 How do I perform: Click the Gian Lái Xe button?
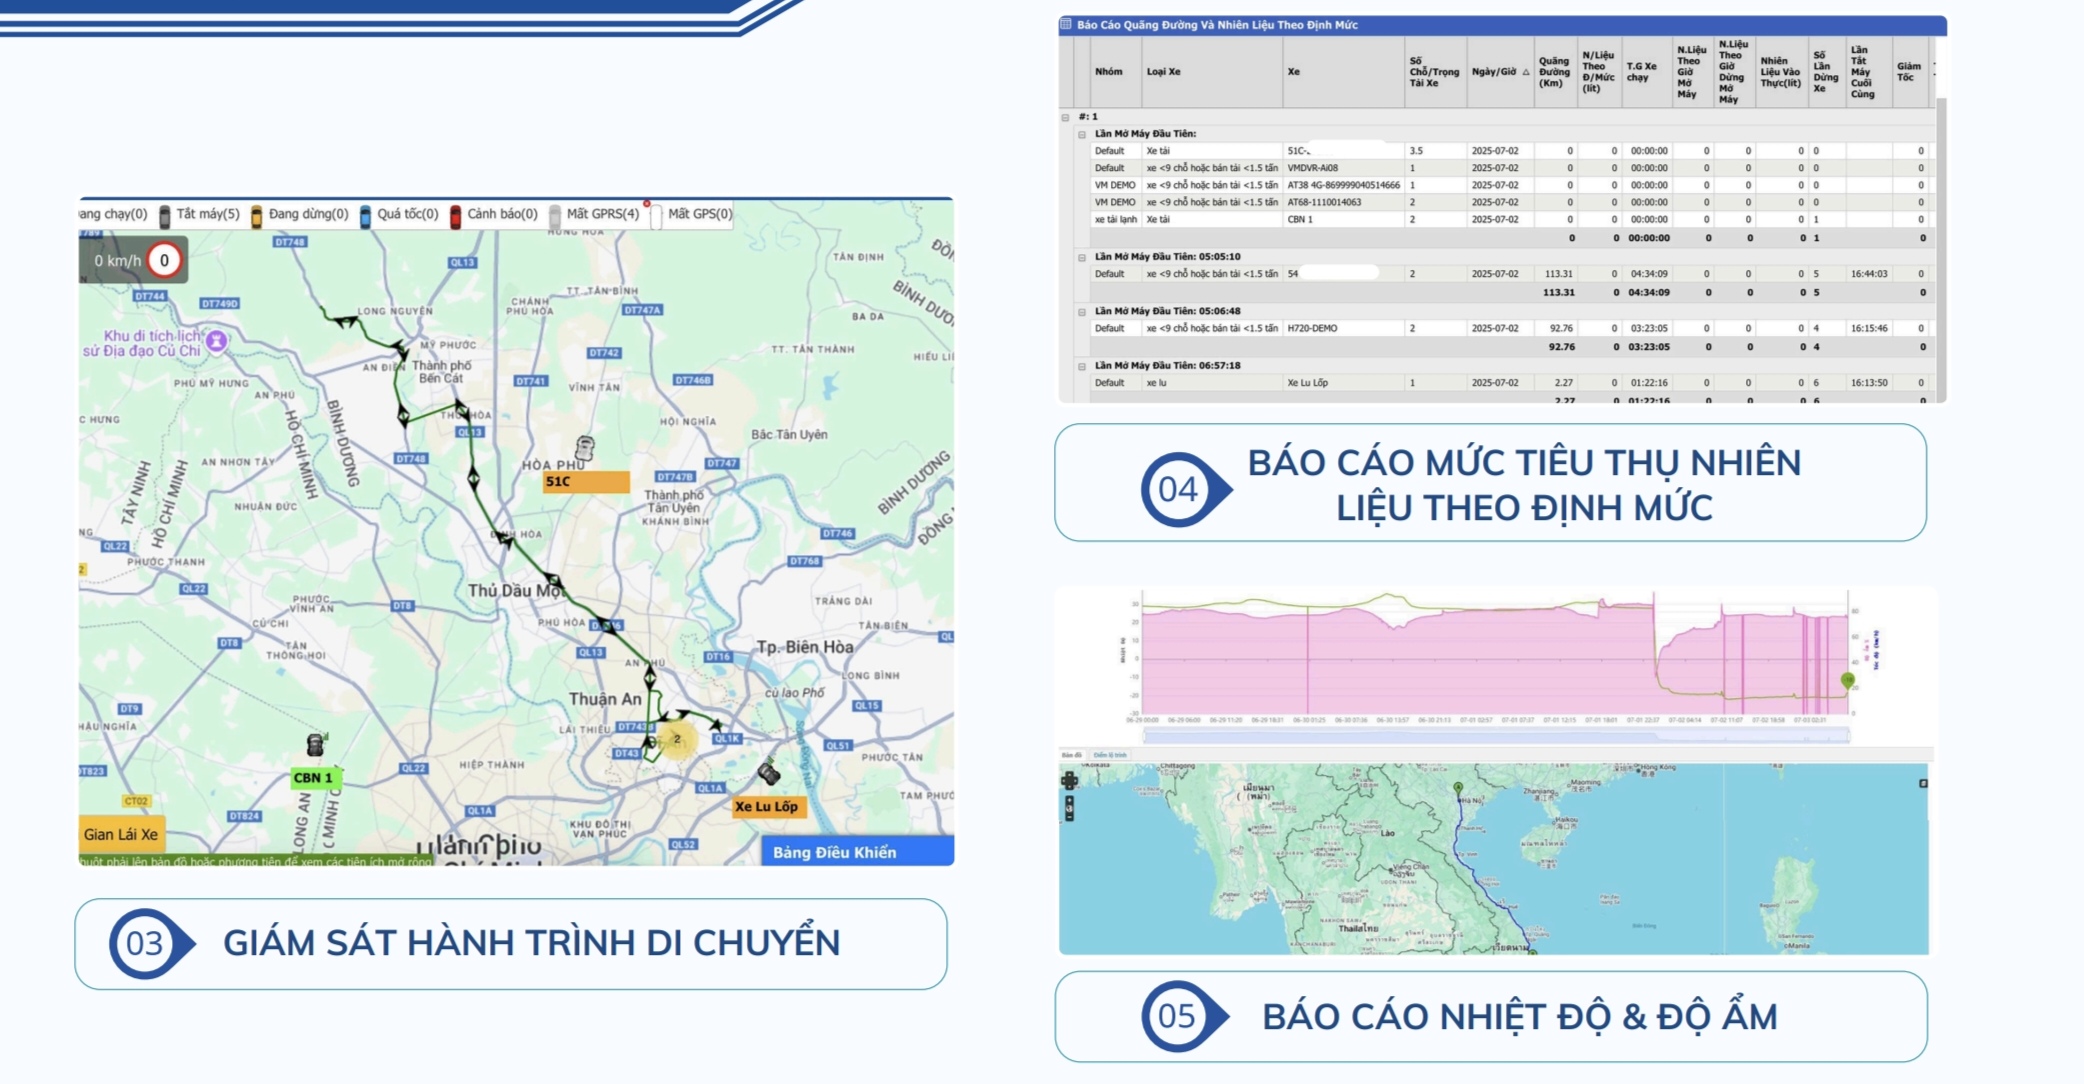(x=120, y=834)
